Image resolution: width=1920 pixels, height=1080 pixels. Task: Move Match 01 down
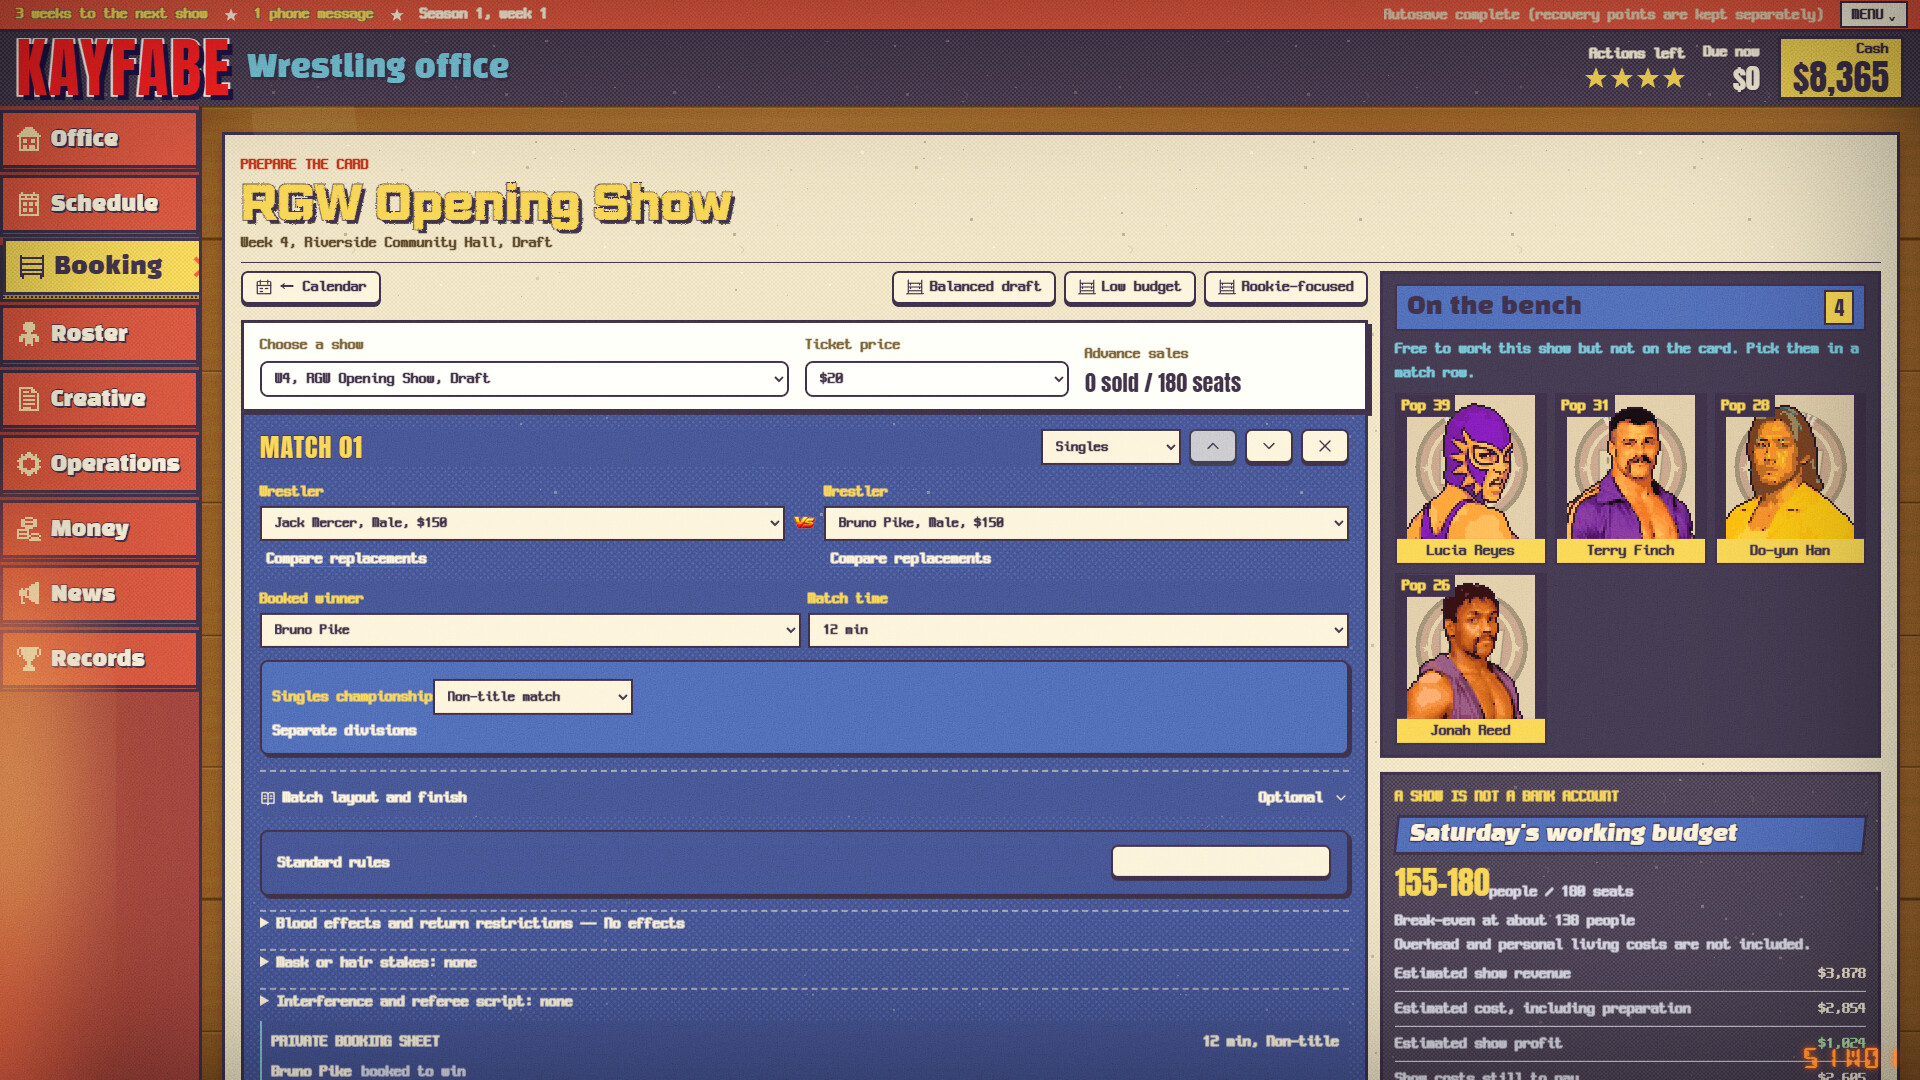[x=1269, y=447]
